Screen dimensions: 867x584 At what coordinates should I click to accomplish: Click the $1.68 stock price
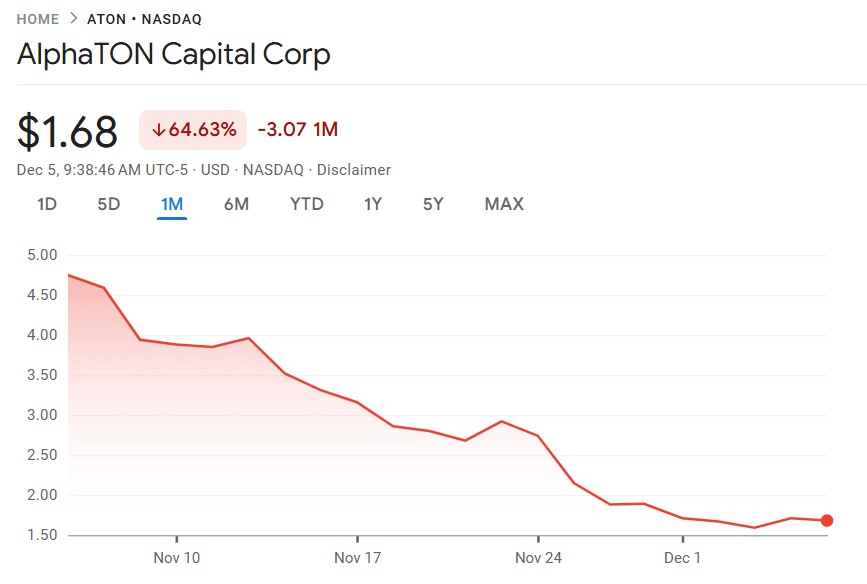[x=67, y=130]
